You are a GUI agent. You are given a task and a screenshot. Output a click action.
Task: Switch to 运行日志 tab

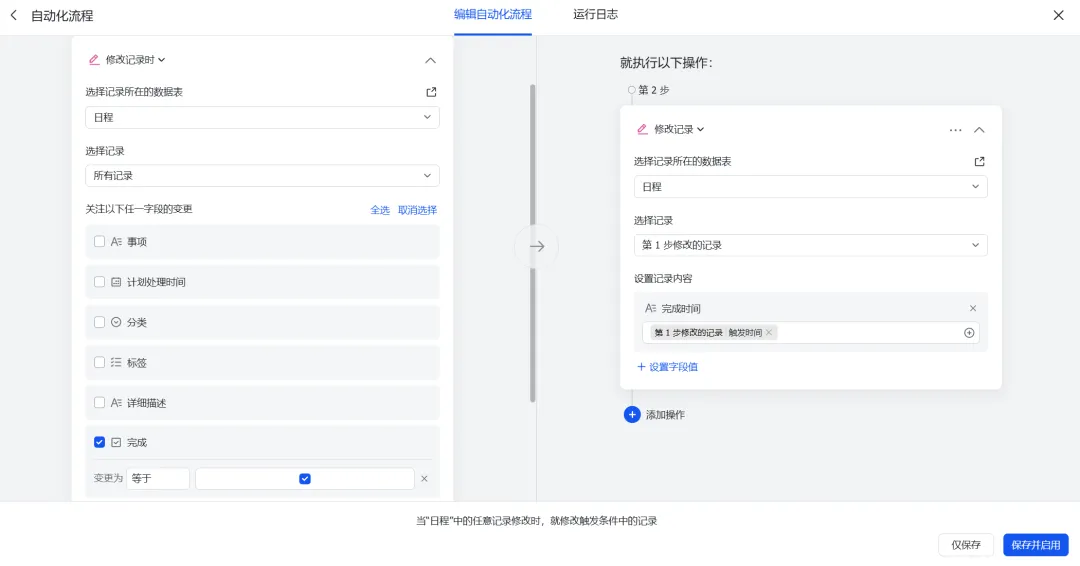tap(596, 14)
